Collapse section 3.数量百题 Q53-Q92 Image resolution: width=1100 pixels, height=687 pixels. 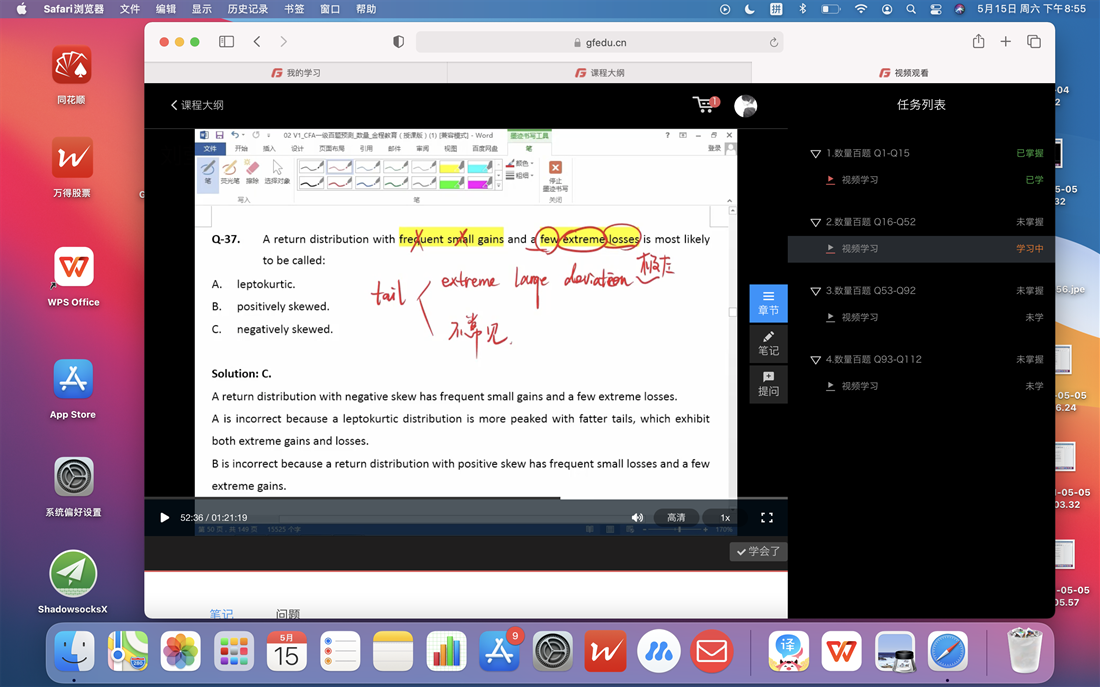tap(815, 291)
